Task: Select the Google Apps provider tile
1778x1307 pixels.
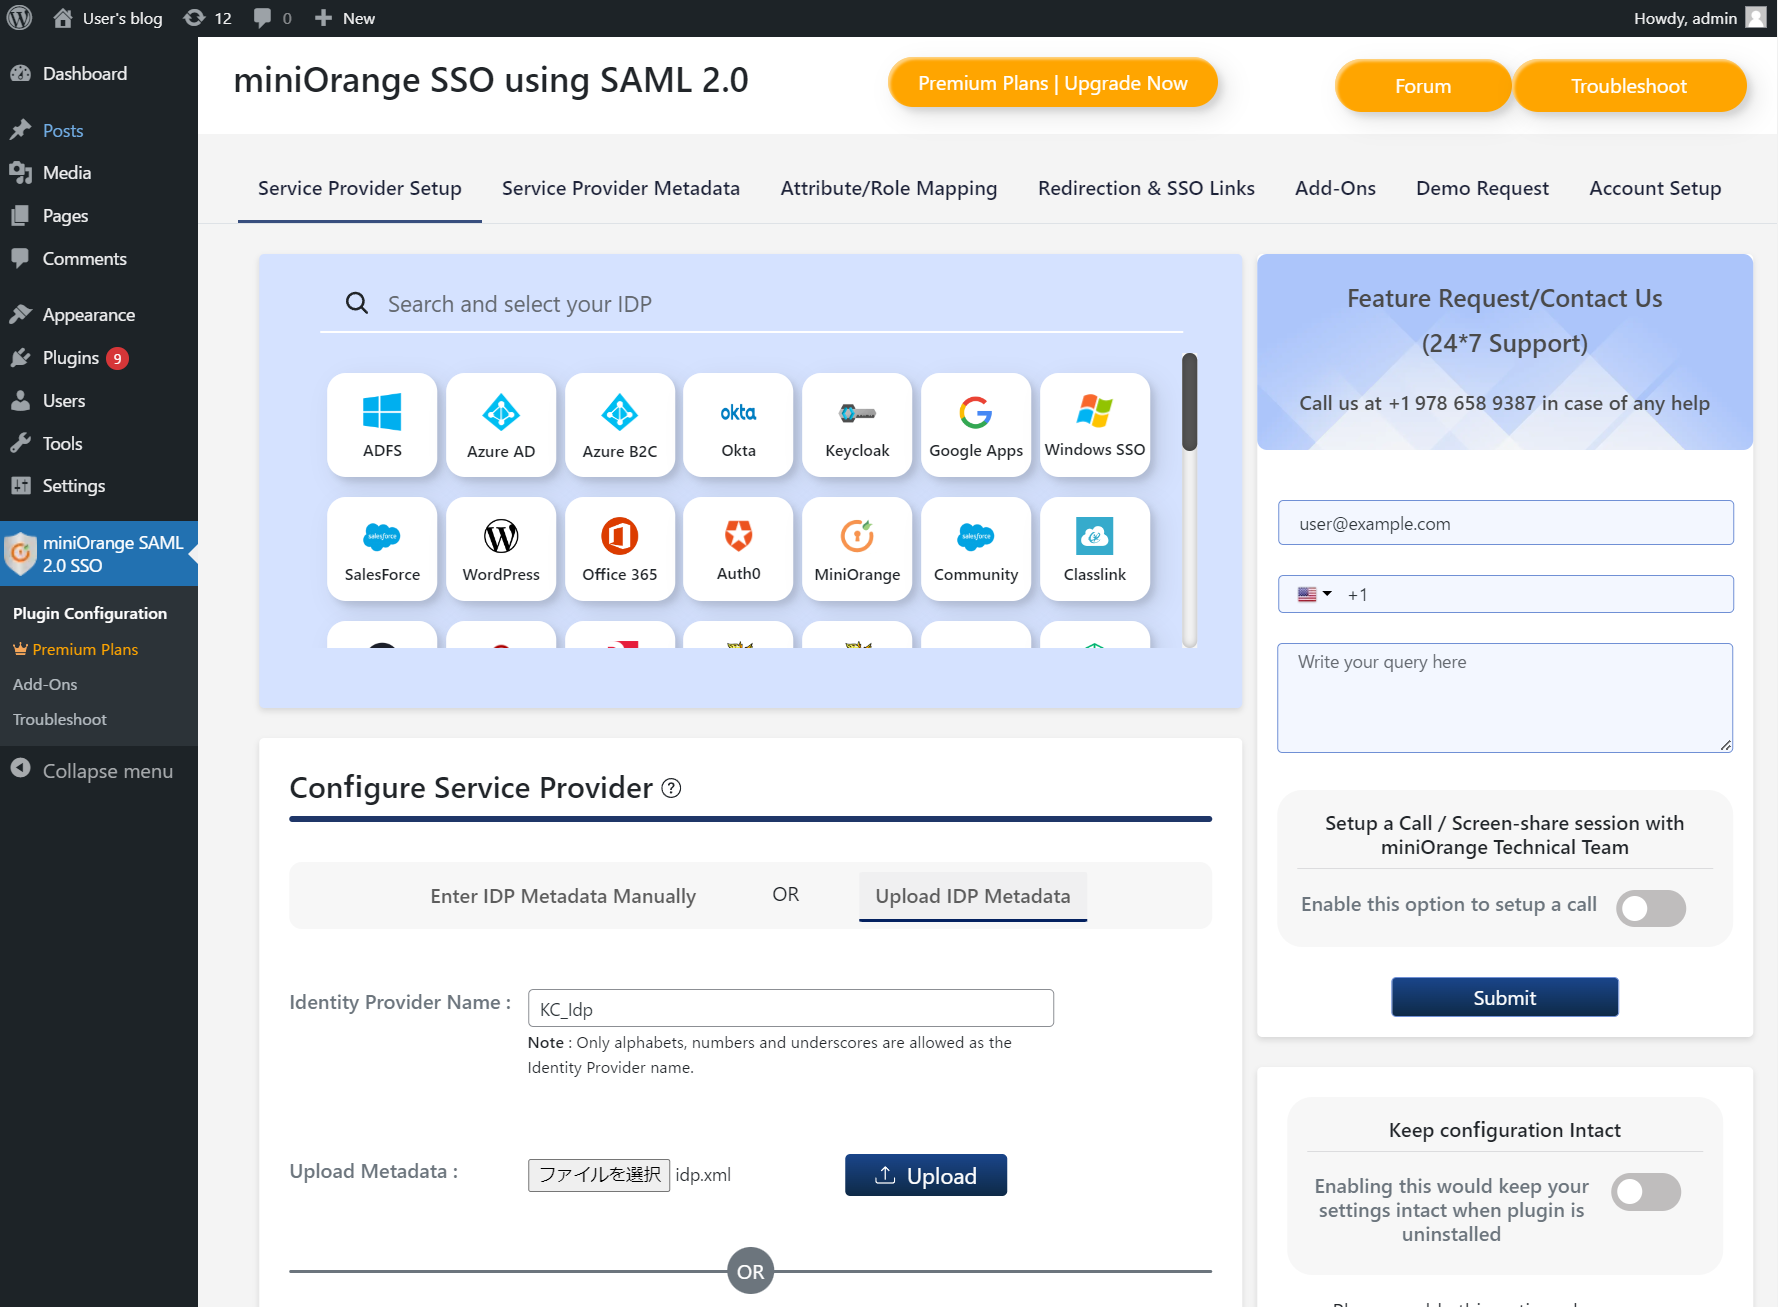Action: [x=976, y=425]
